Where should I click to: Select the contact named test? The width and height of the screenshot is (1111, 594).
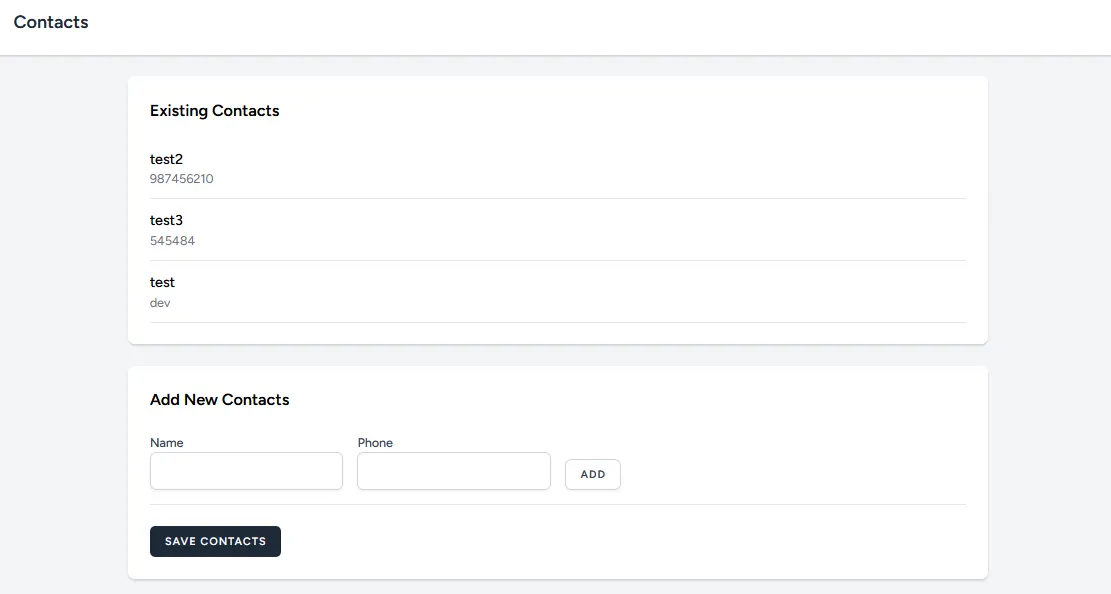coord(161,282)
